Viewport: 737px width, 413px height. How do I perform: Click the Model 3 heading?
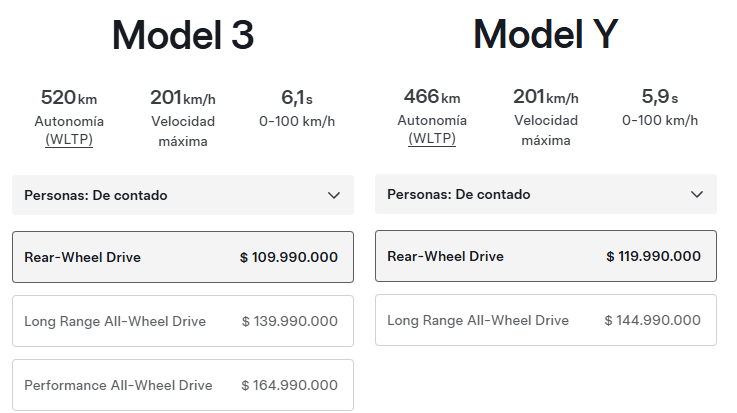[183, 36]
